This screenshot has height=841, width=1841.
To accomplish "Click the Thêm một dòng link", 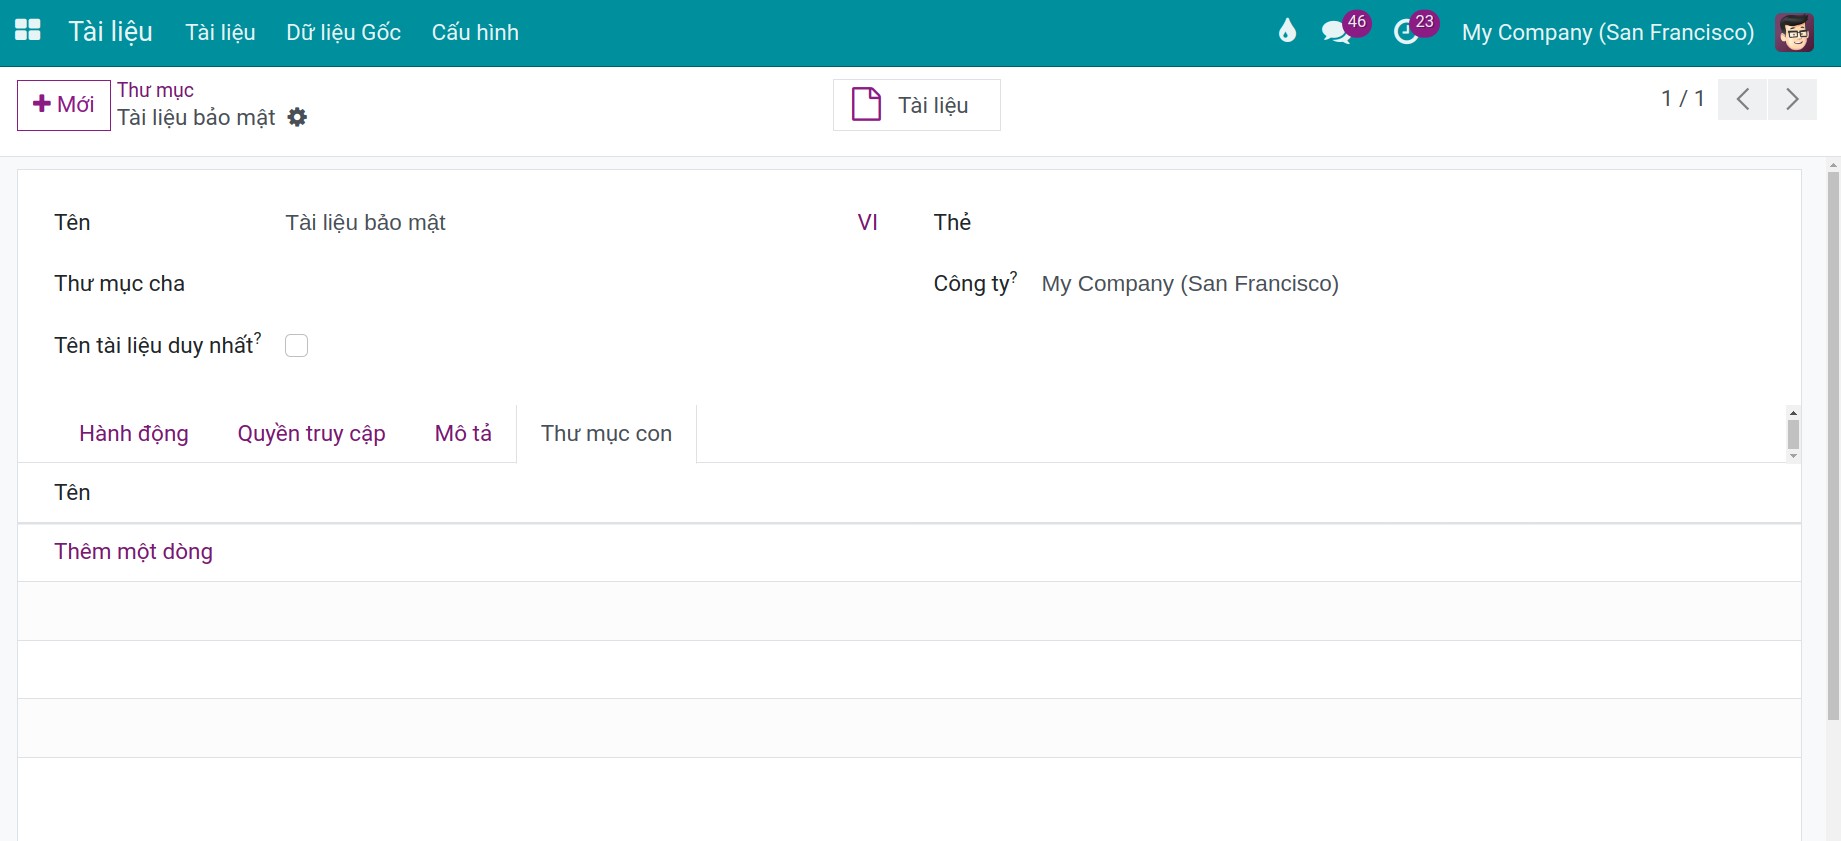I will [x=133, y=551].
